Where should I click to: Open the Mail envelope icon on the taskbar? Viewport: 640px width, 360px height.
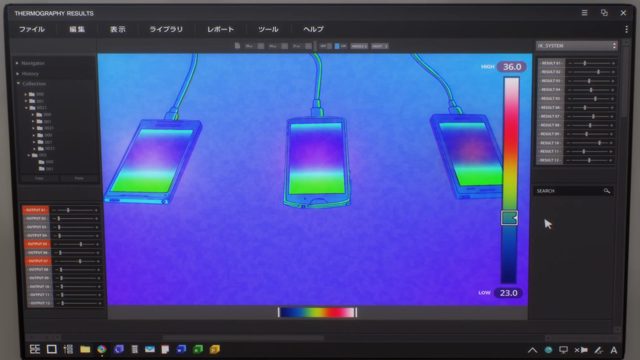(150, 349)
